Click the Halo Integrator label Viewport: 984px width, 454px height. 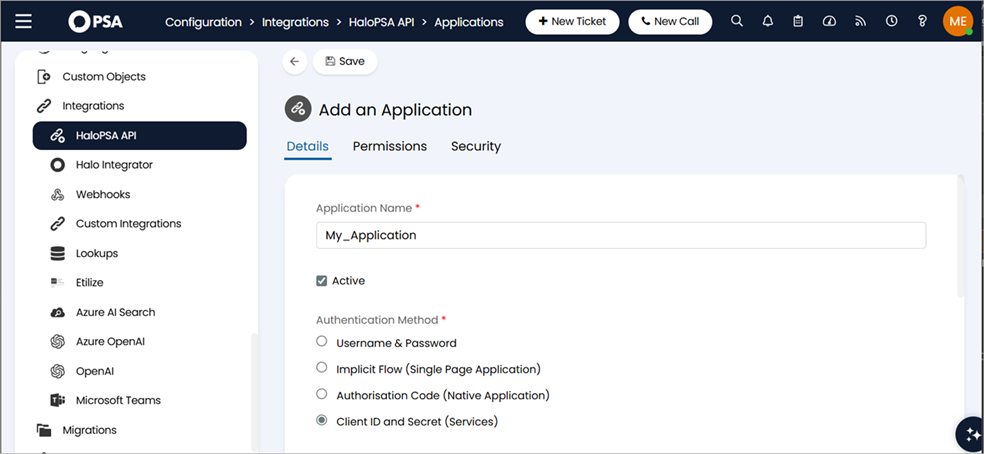tap(114, 165)
